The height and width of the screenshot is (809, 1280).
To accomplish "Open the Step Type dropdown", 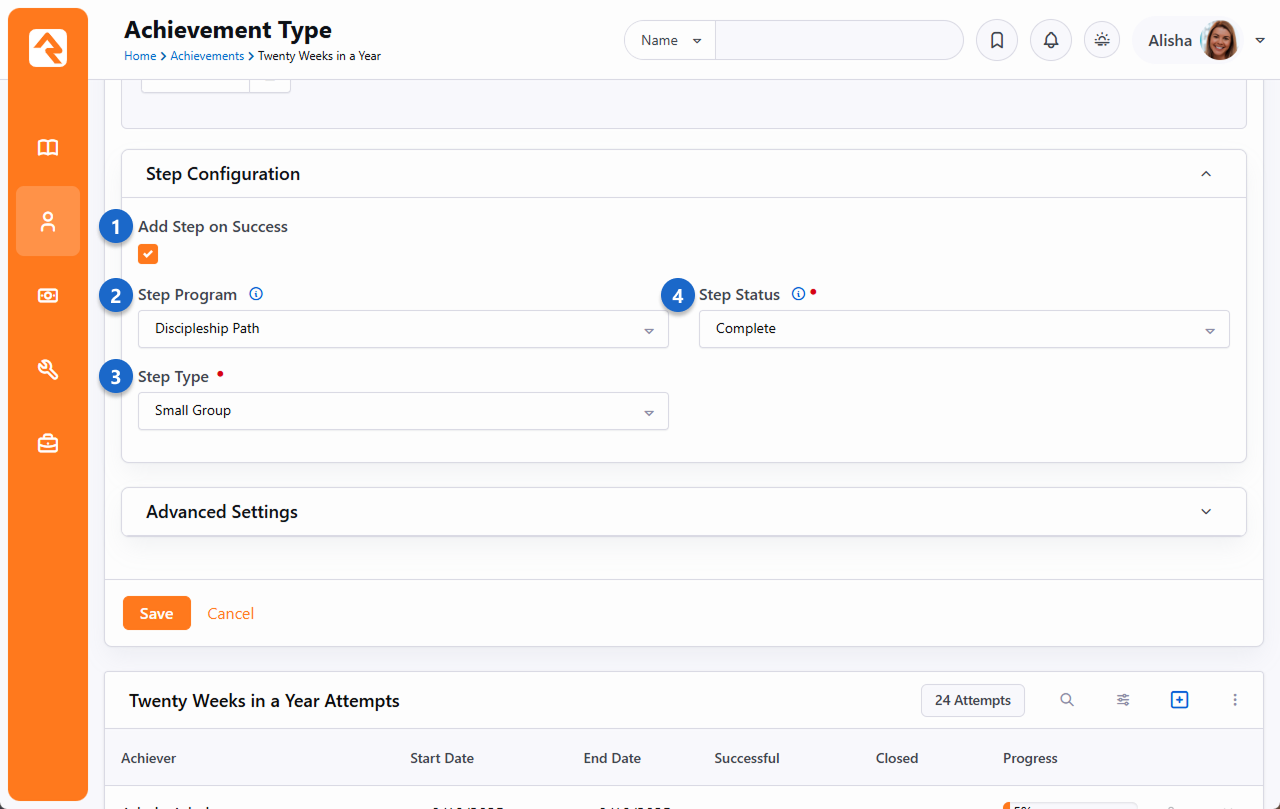I will pyautogui.click(x=403, y=411).
